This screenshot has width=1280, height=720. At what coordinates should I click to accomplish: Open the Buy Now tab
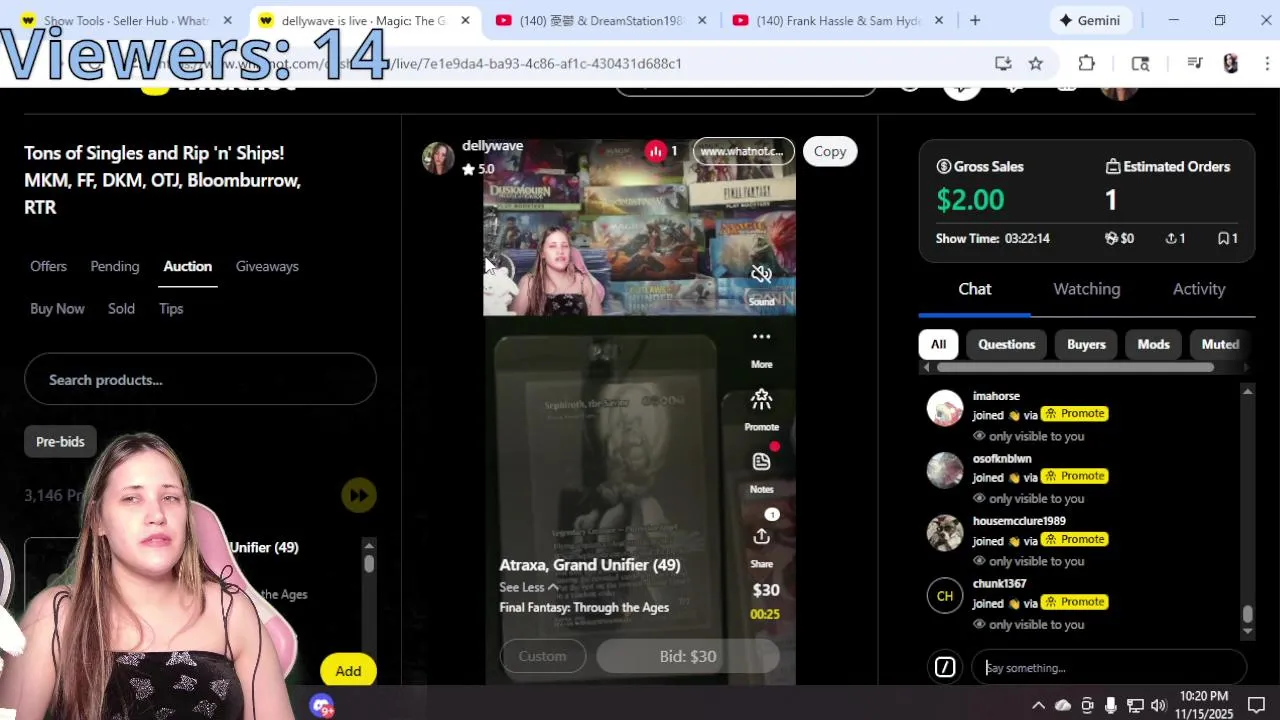(x=57, y=308)
